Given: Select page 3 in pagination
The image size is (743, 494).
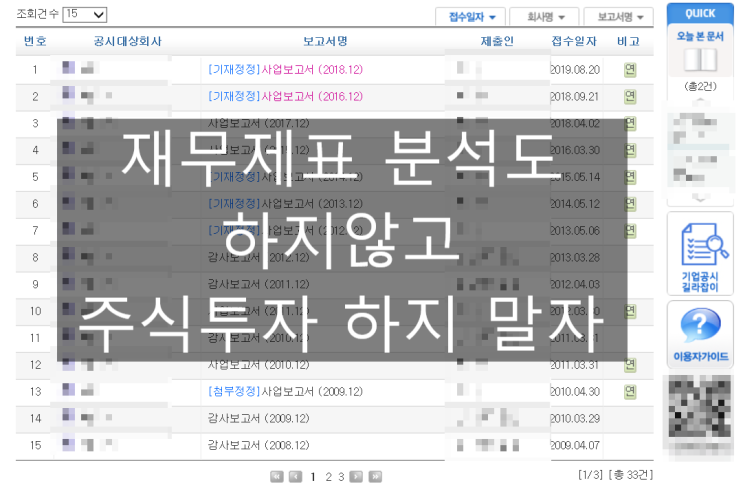Looking at the screenshot, I should [341, 477].
